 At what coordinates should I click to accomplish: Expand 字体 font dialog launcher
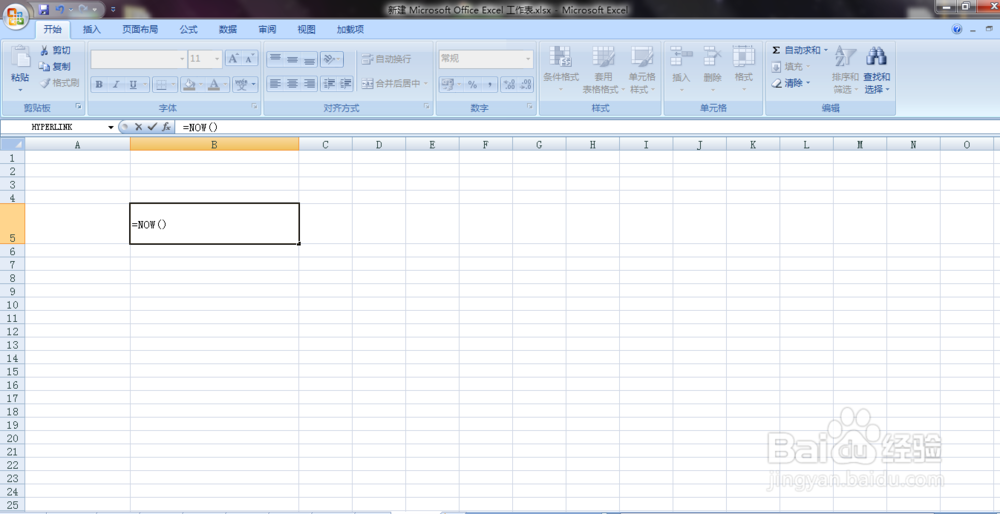point(254,107)
